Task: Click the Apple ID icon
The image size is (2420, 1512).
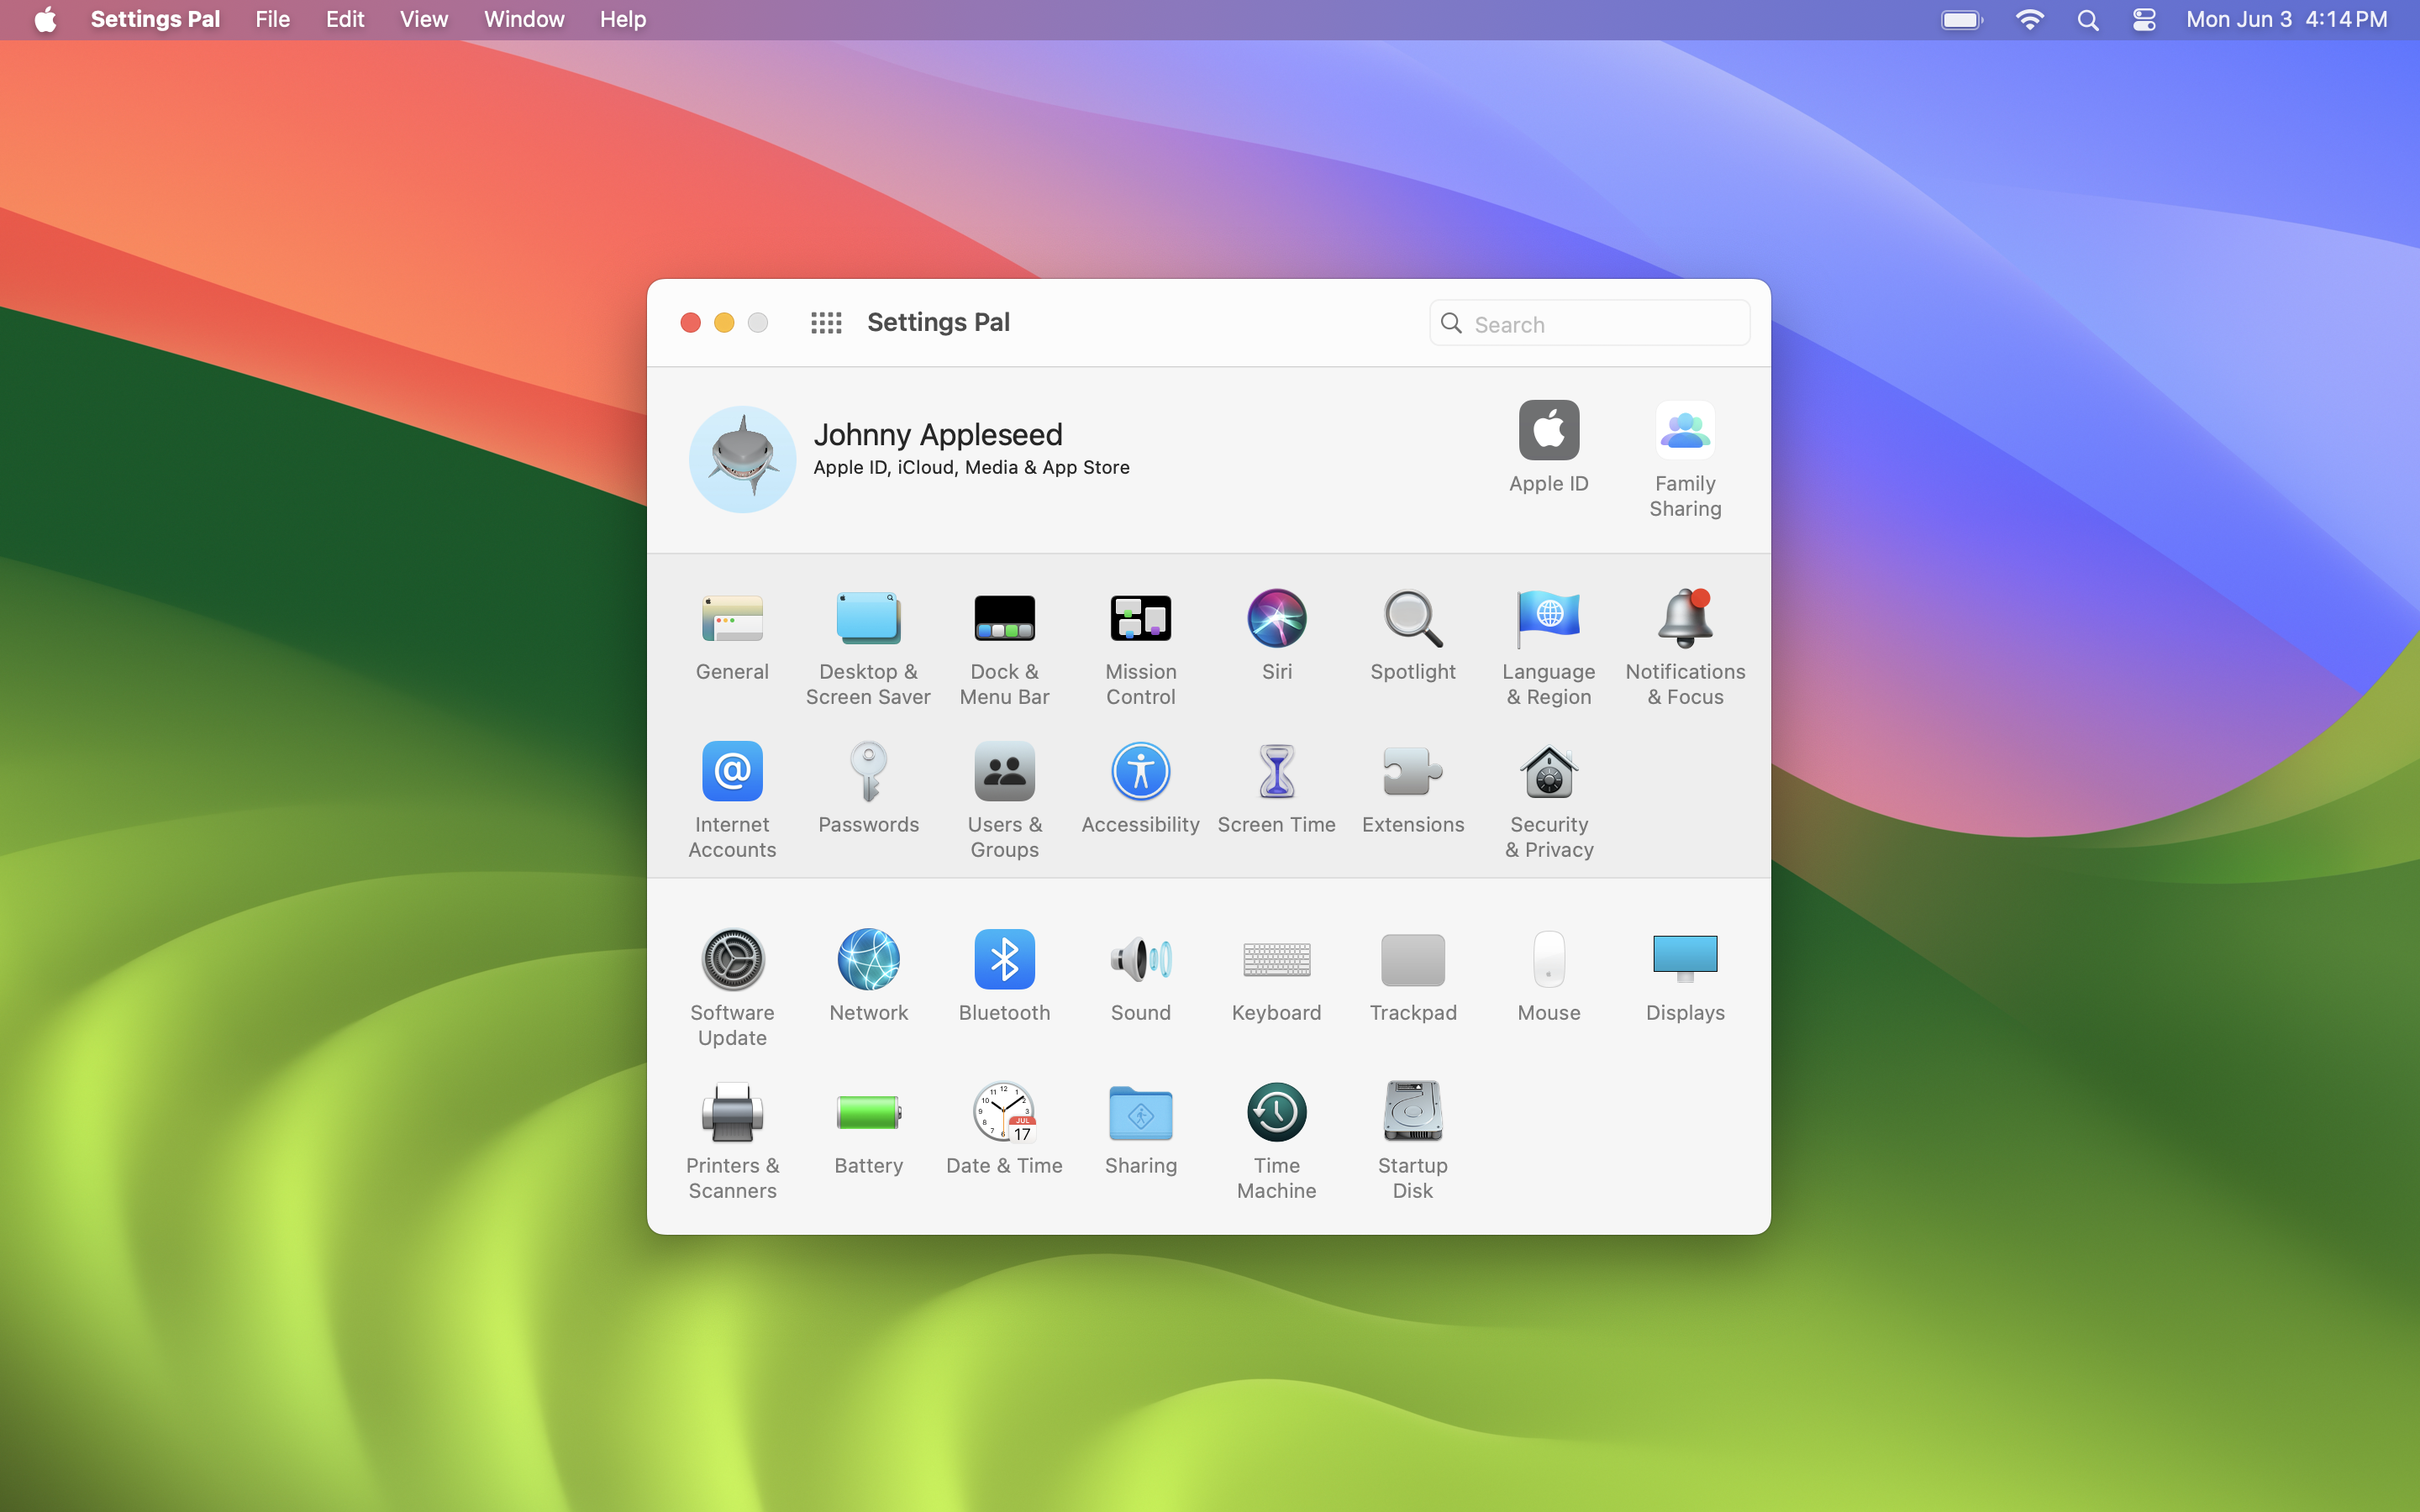Action: coord(1548,431)
